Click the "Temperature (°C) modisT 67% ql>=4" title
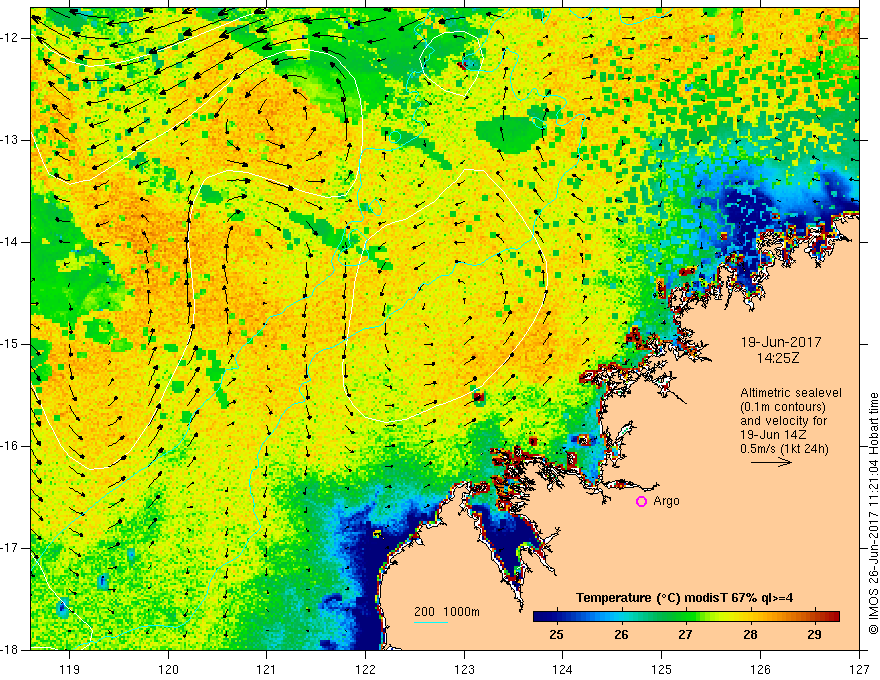This screenshot has height=680, width=880. click(x=684, y=598)
